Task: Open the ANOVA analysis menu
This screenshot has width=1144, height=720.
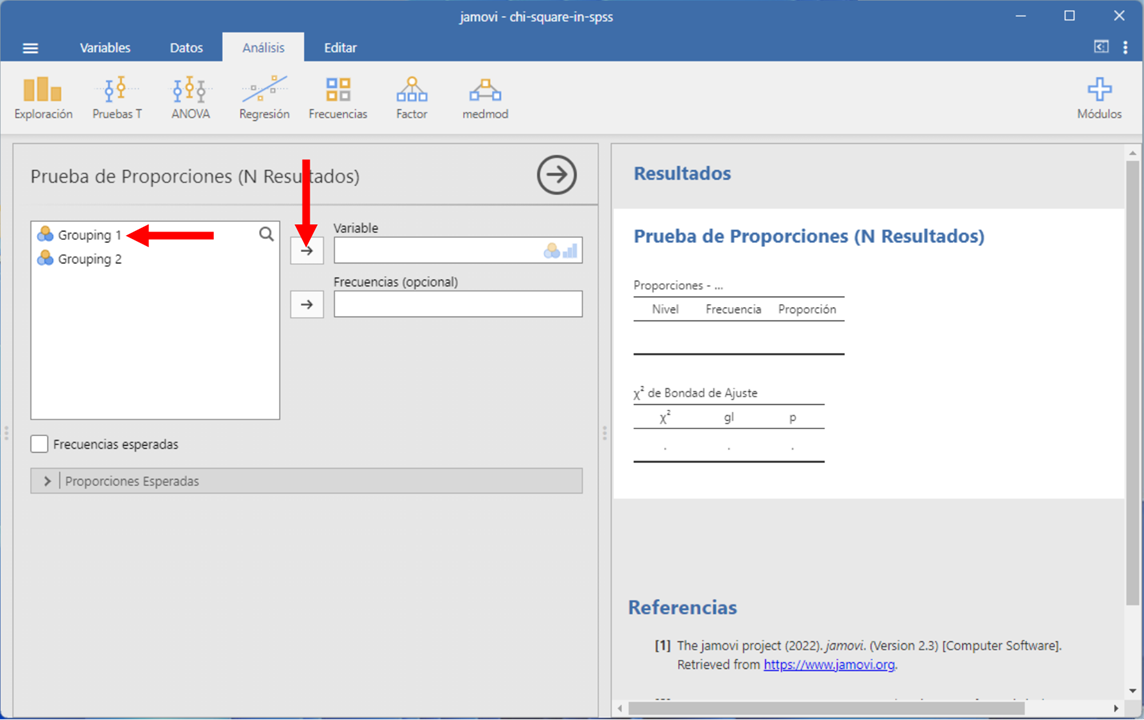Action: [190, 98]
